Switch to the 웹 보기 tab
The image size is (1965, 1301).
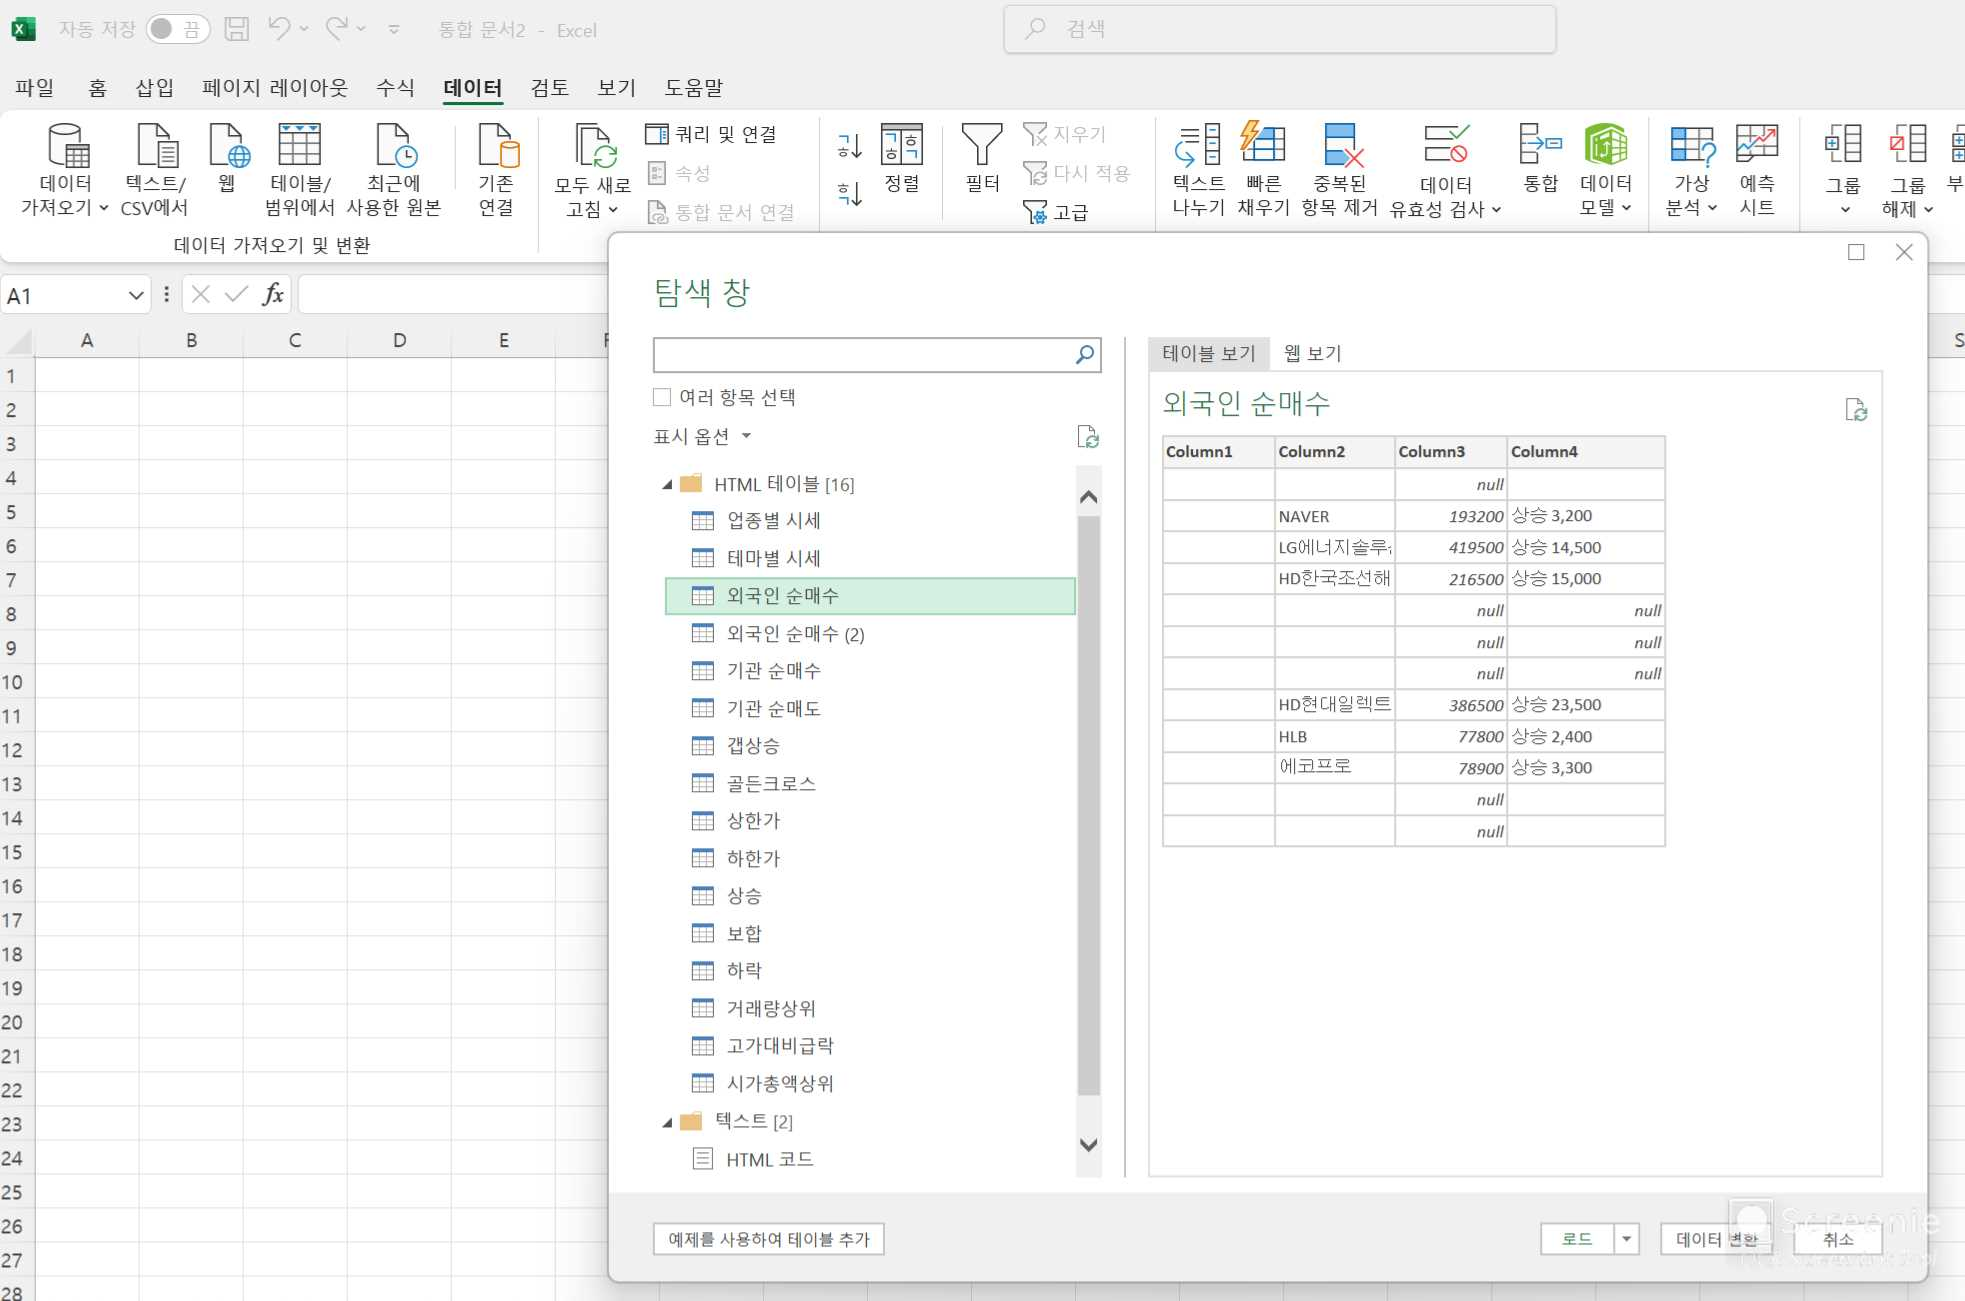coord(1312,353)
